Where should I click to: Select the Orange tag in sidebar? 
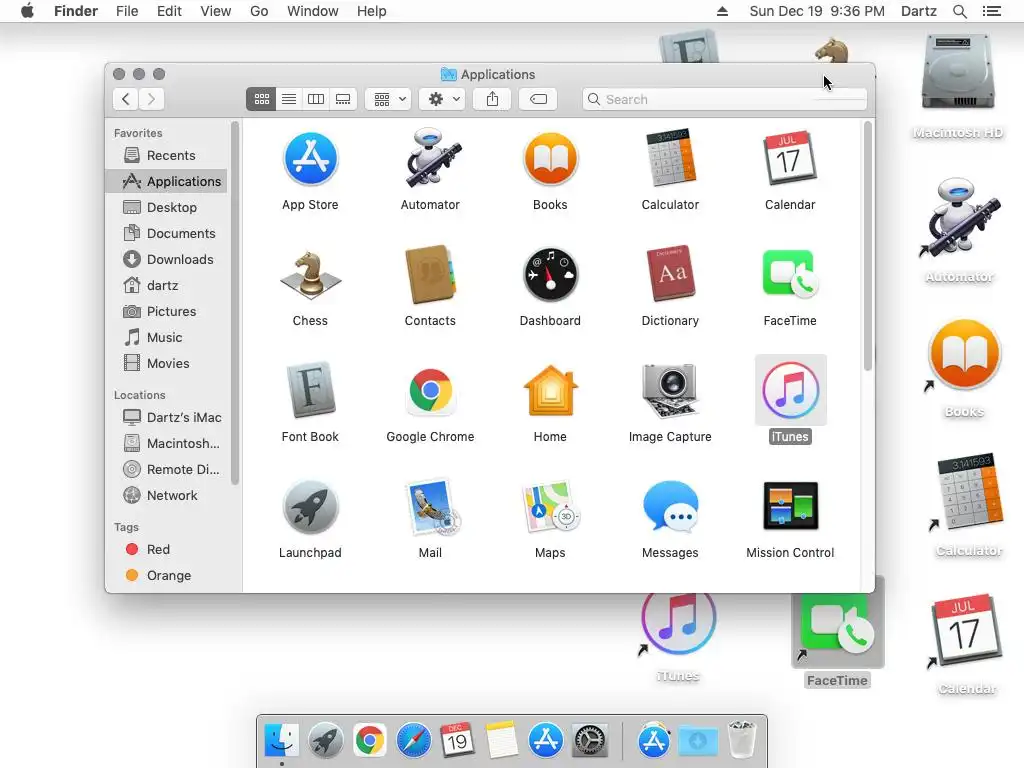(x=167, y=576)
